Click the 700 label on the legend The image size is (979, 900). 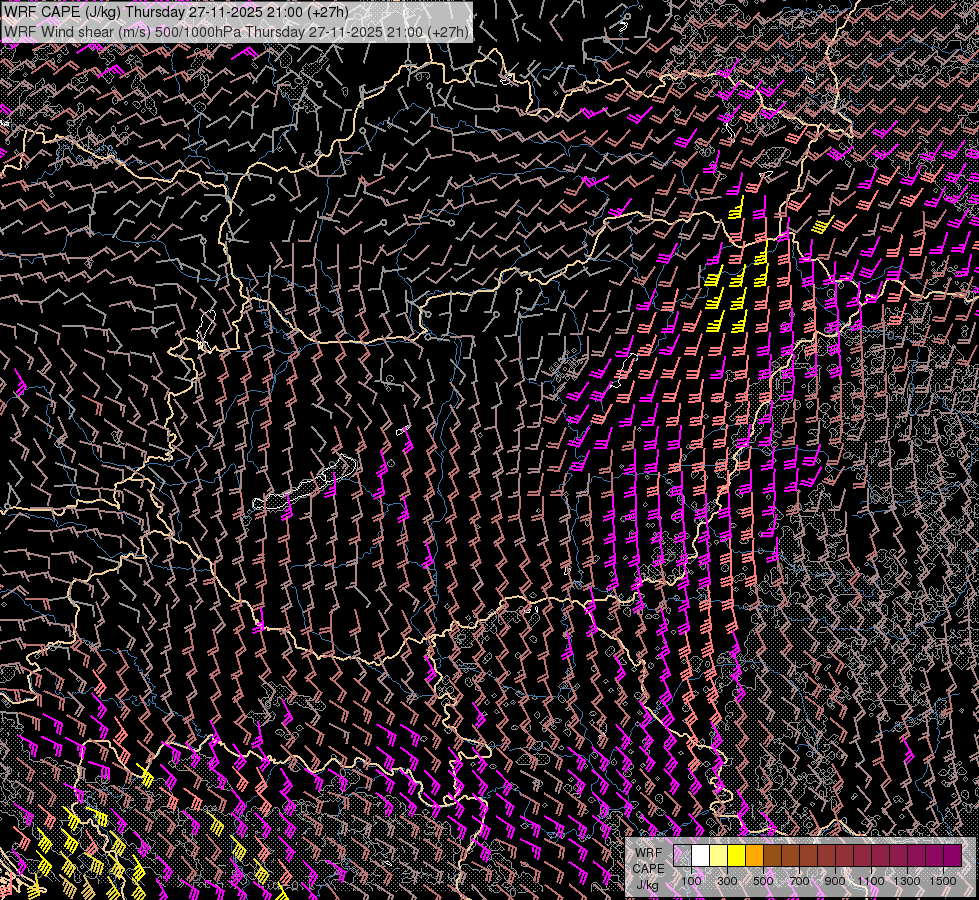799,881
